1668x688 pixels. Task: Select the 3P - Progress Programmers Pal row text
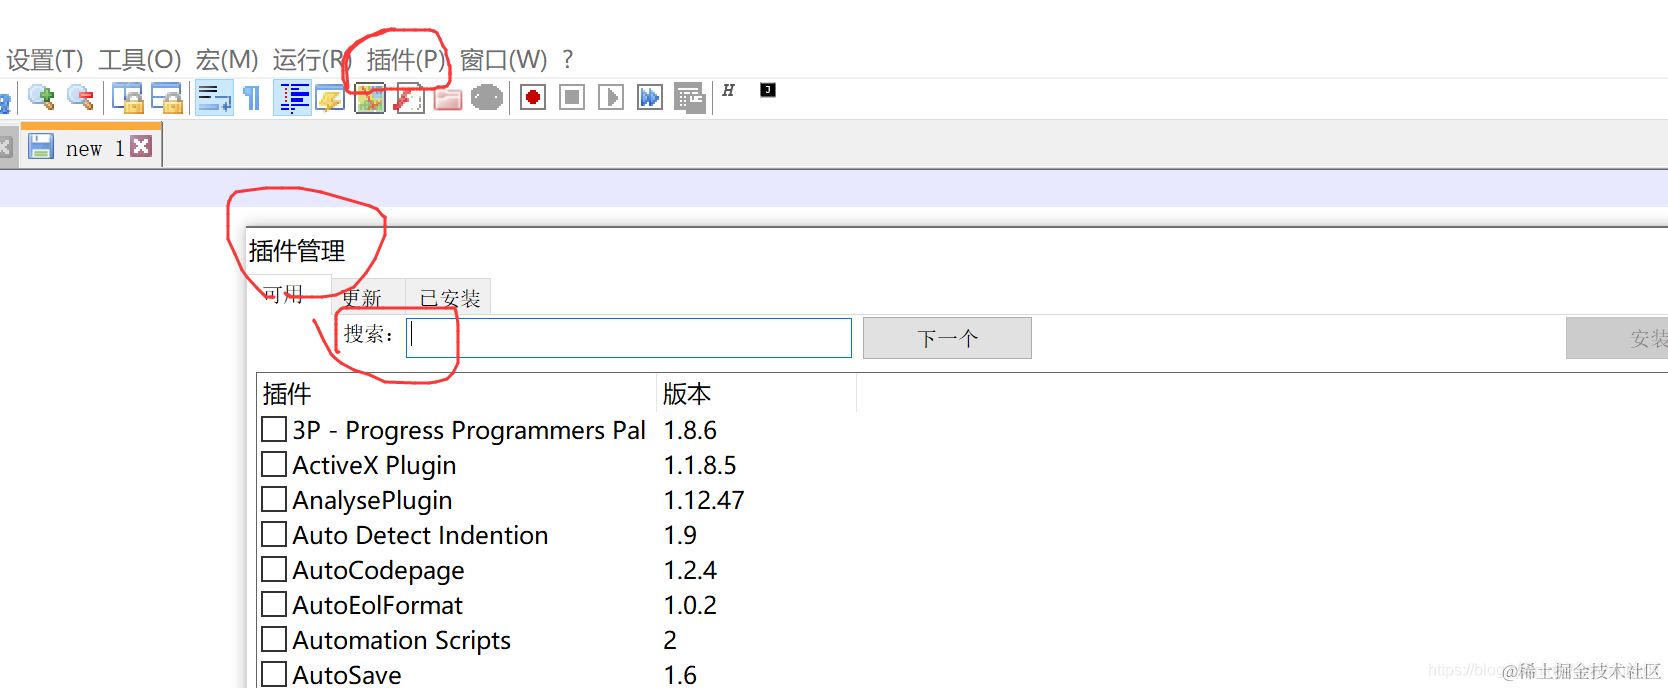pos(469,431)
